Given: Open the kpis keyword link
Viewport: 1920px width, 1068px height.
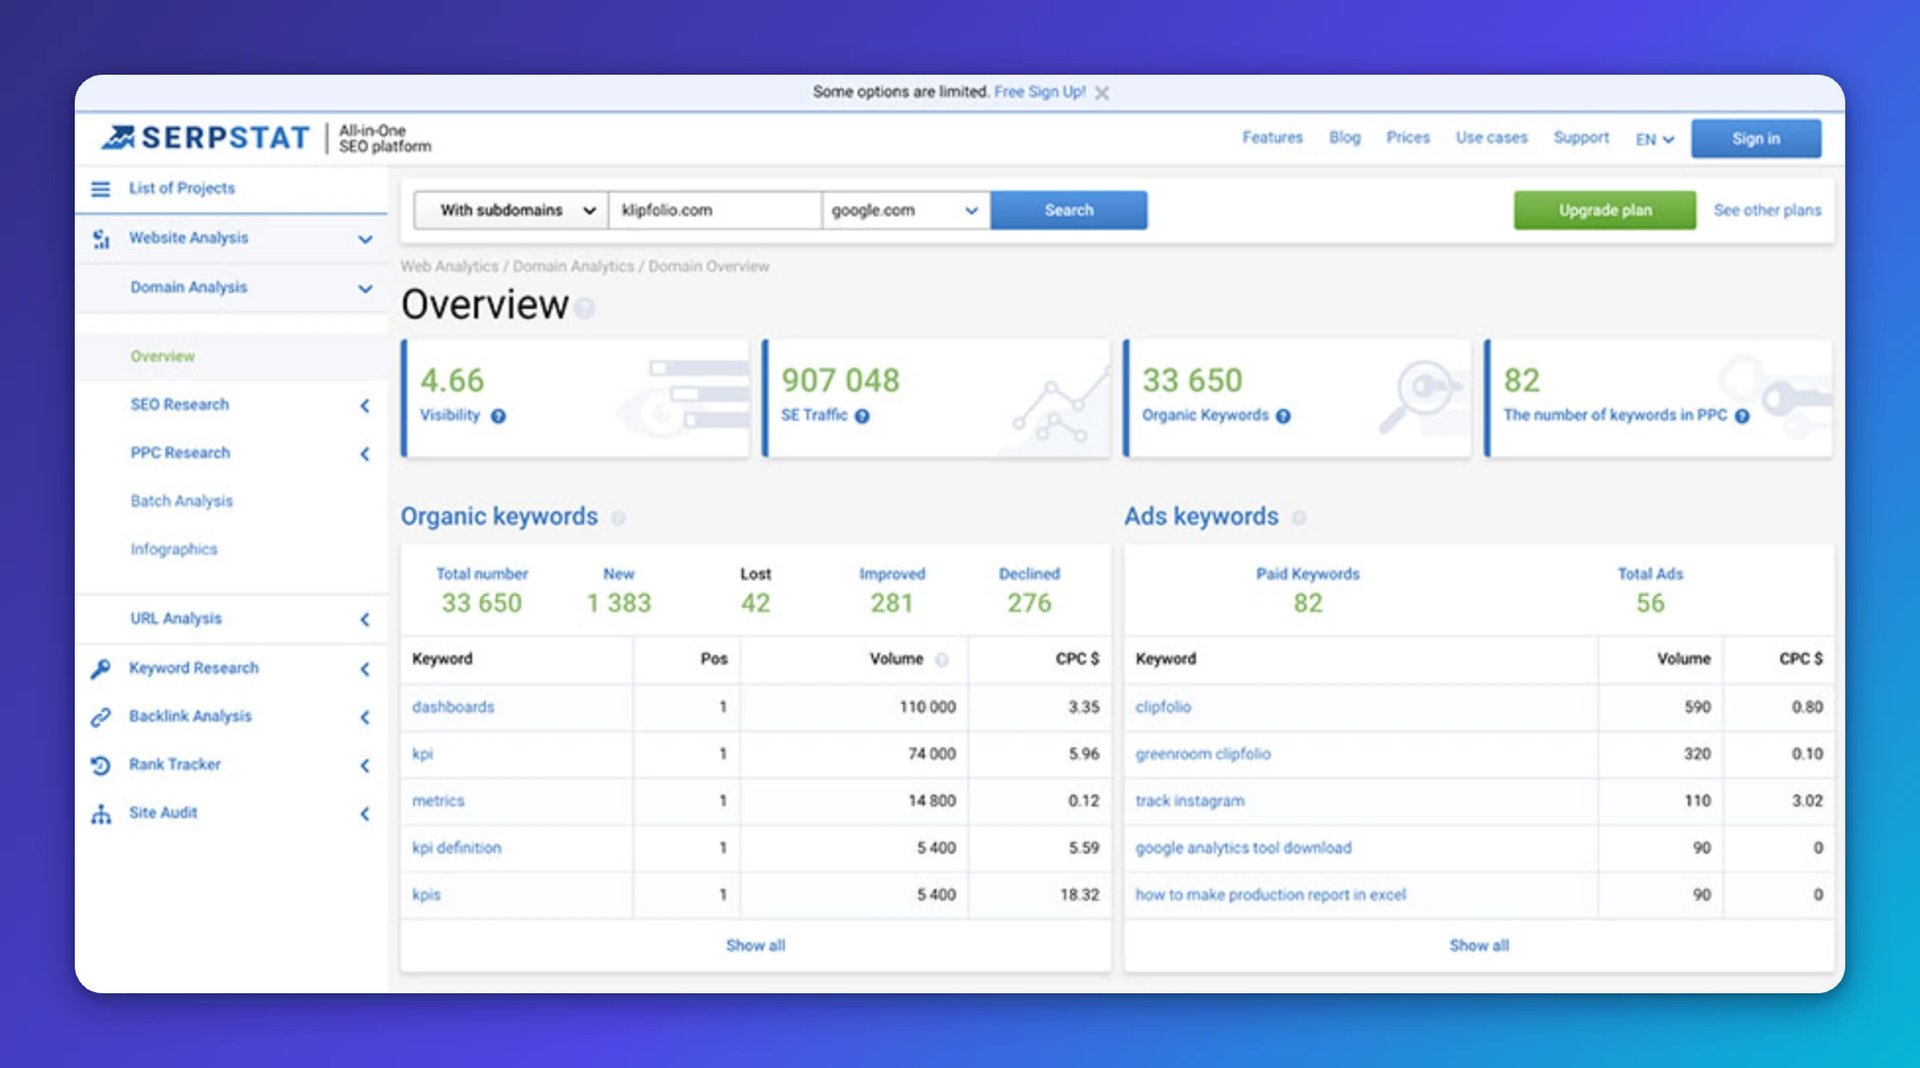Looking at the screenshot, I should click(x=426, y=895).
